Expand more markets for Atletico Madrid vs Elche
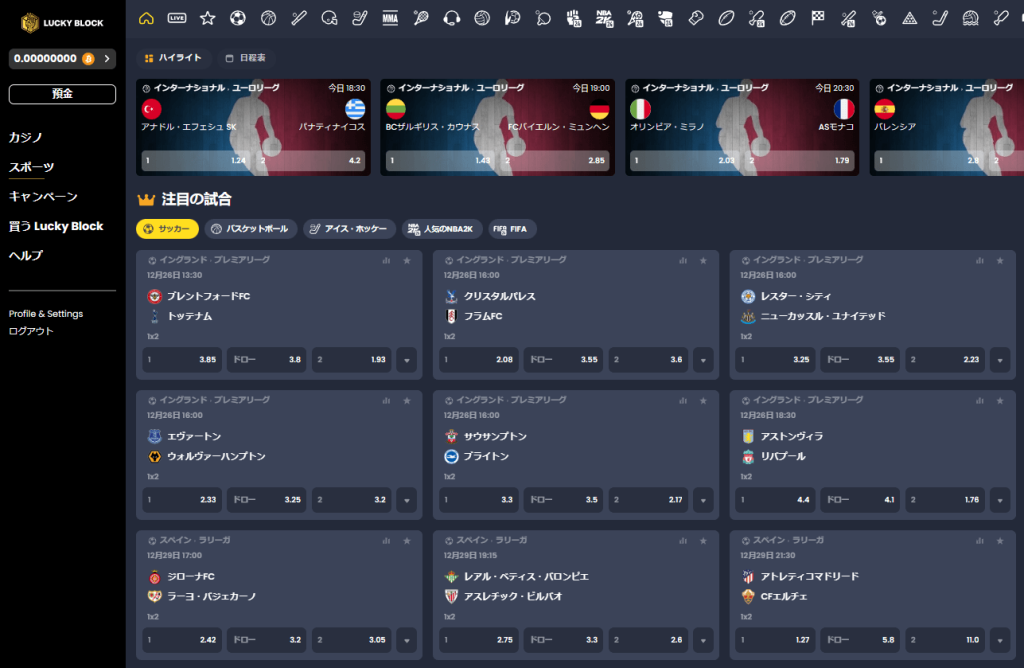This screenshot has width=1024, height=668. pos(1000,640)
